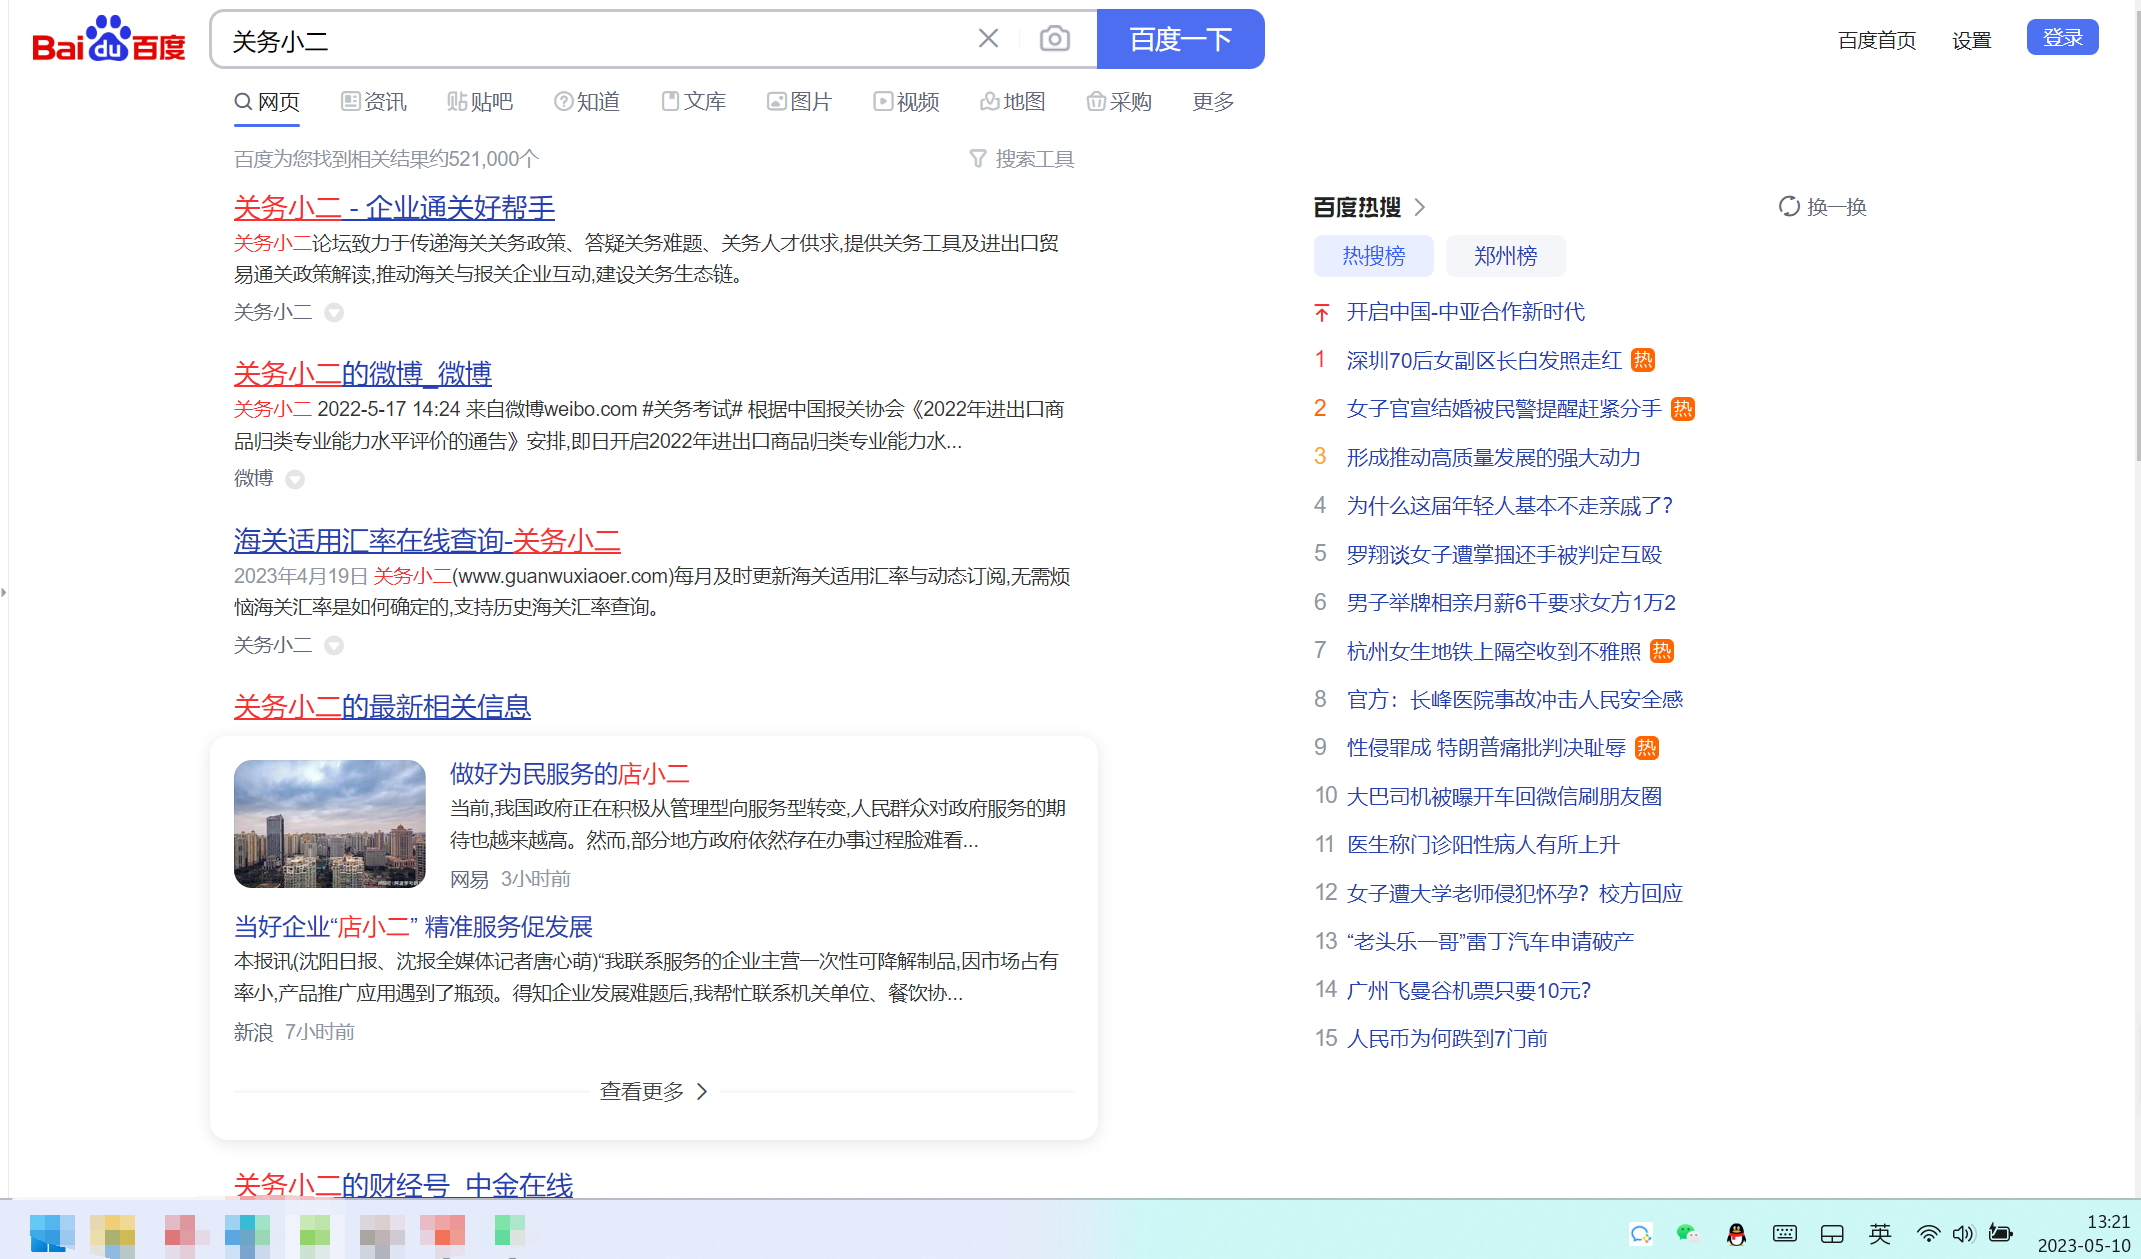Open WeChat tray icon

1688,1234
